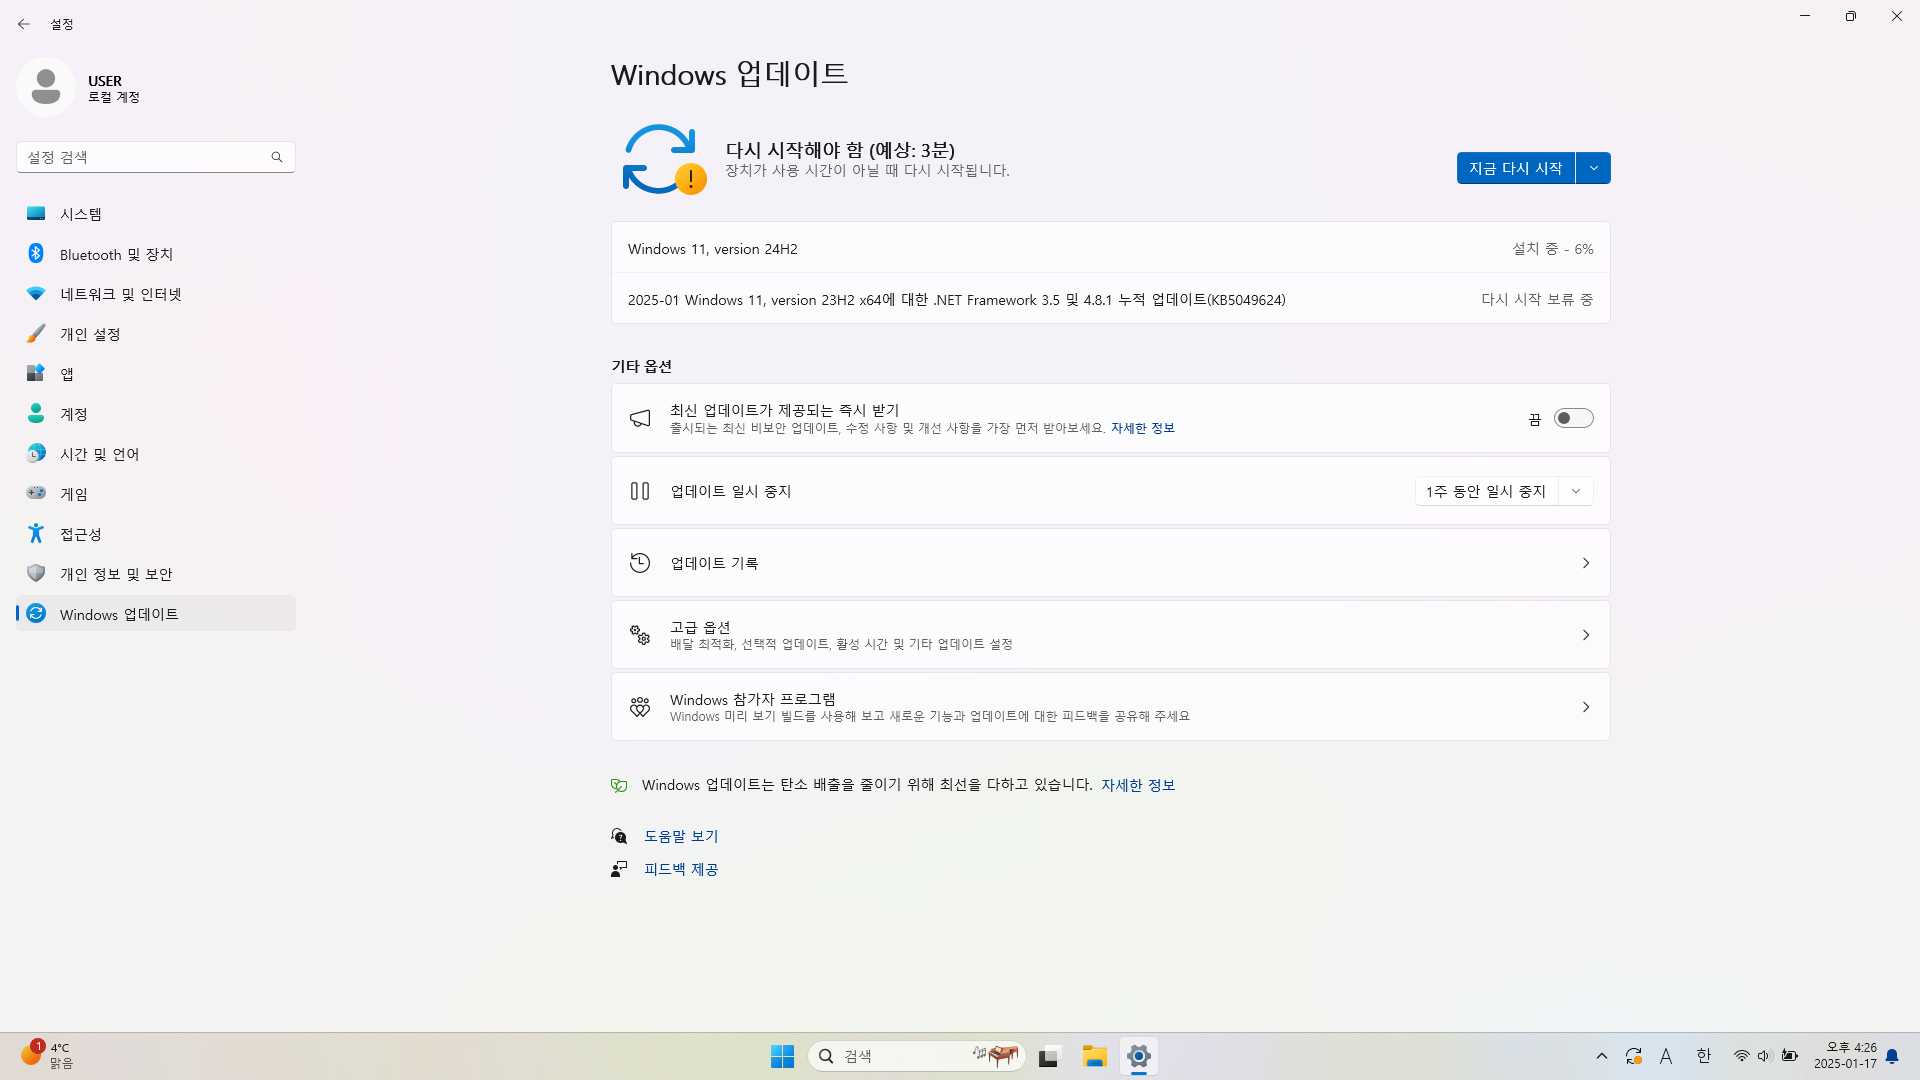Viewport: 1920px width, 1080px height.
Task: Toggle 한 Korean input mode indicator
Action: click(x=1704, y=1056)
